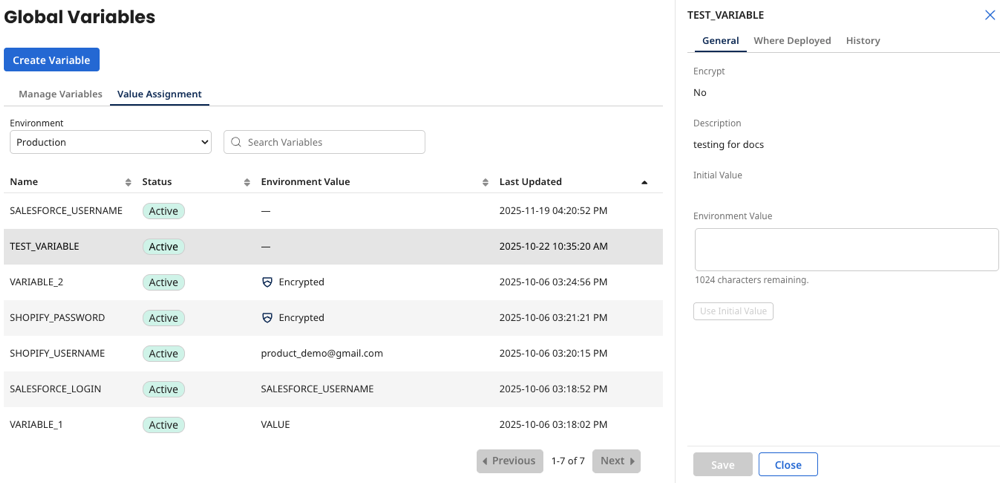Screen dimensions: 1000x483
Task: Click Active status badge for VARIABLE_1
Action: pos(163,426)
